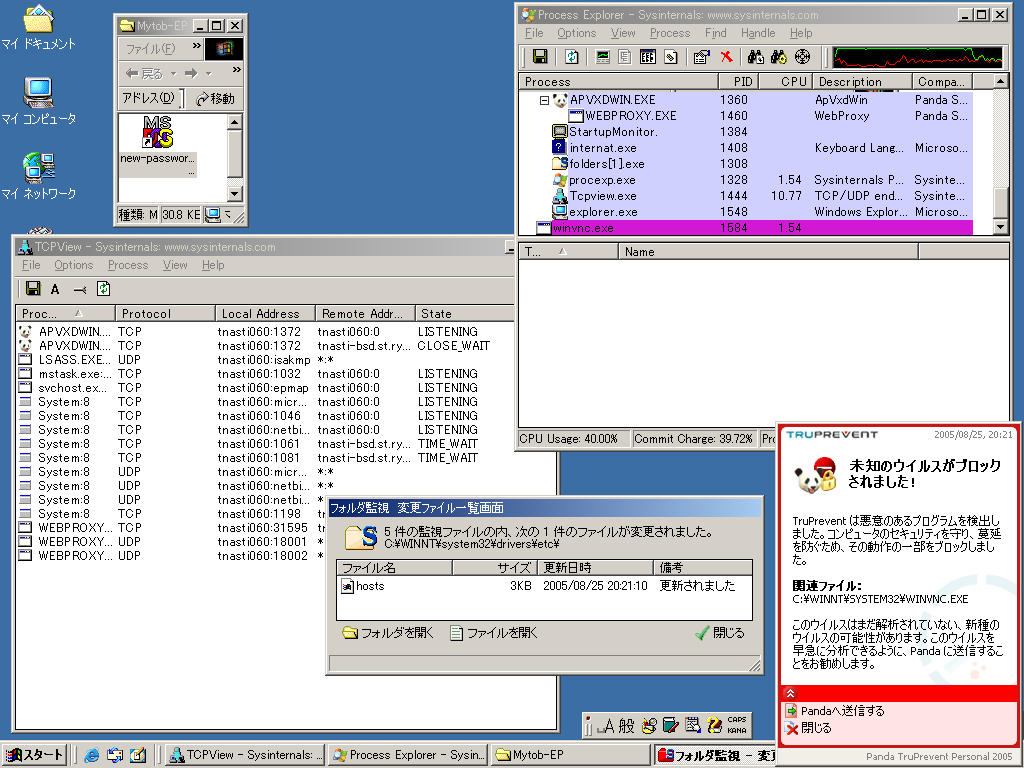Collapse the APVXDWIN.EXE process tree

pyautogui.click(x=545, y=100)
